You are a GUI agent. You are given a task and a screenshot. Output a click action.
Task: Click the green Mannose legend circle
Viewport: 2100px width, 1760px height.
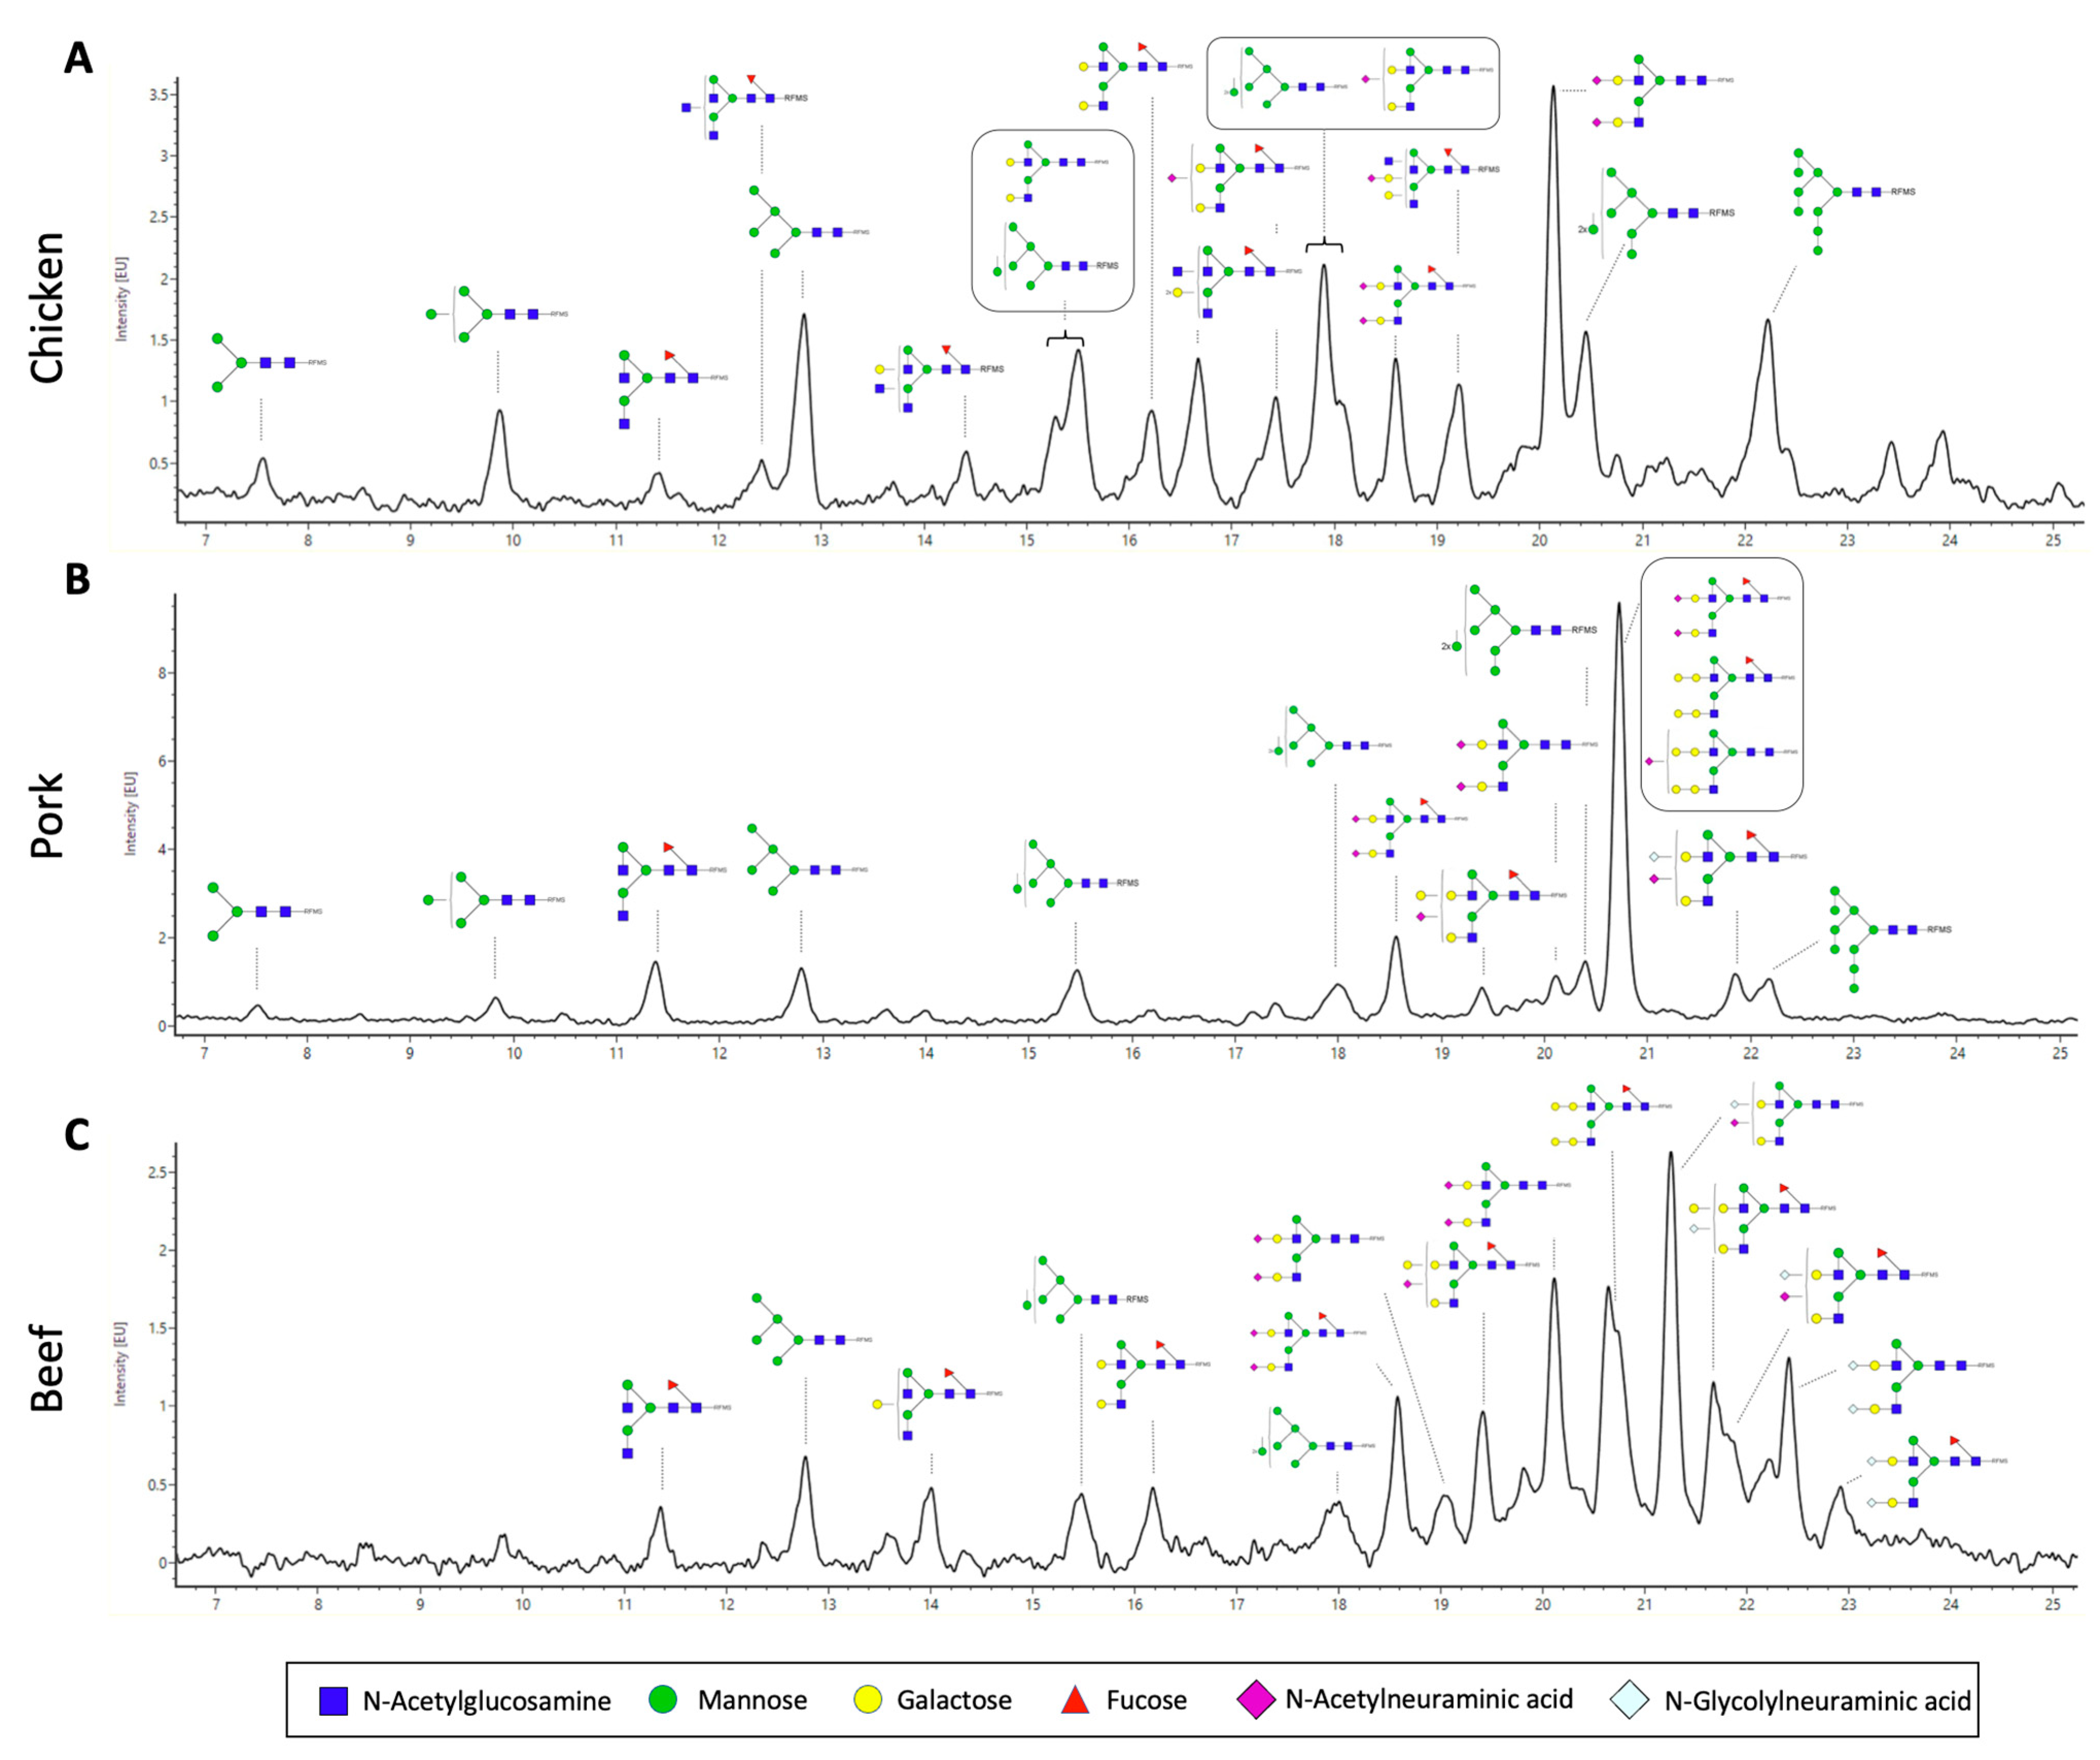pos(663,1700)
